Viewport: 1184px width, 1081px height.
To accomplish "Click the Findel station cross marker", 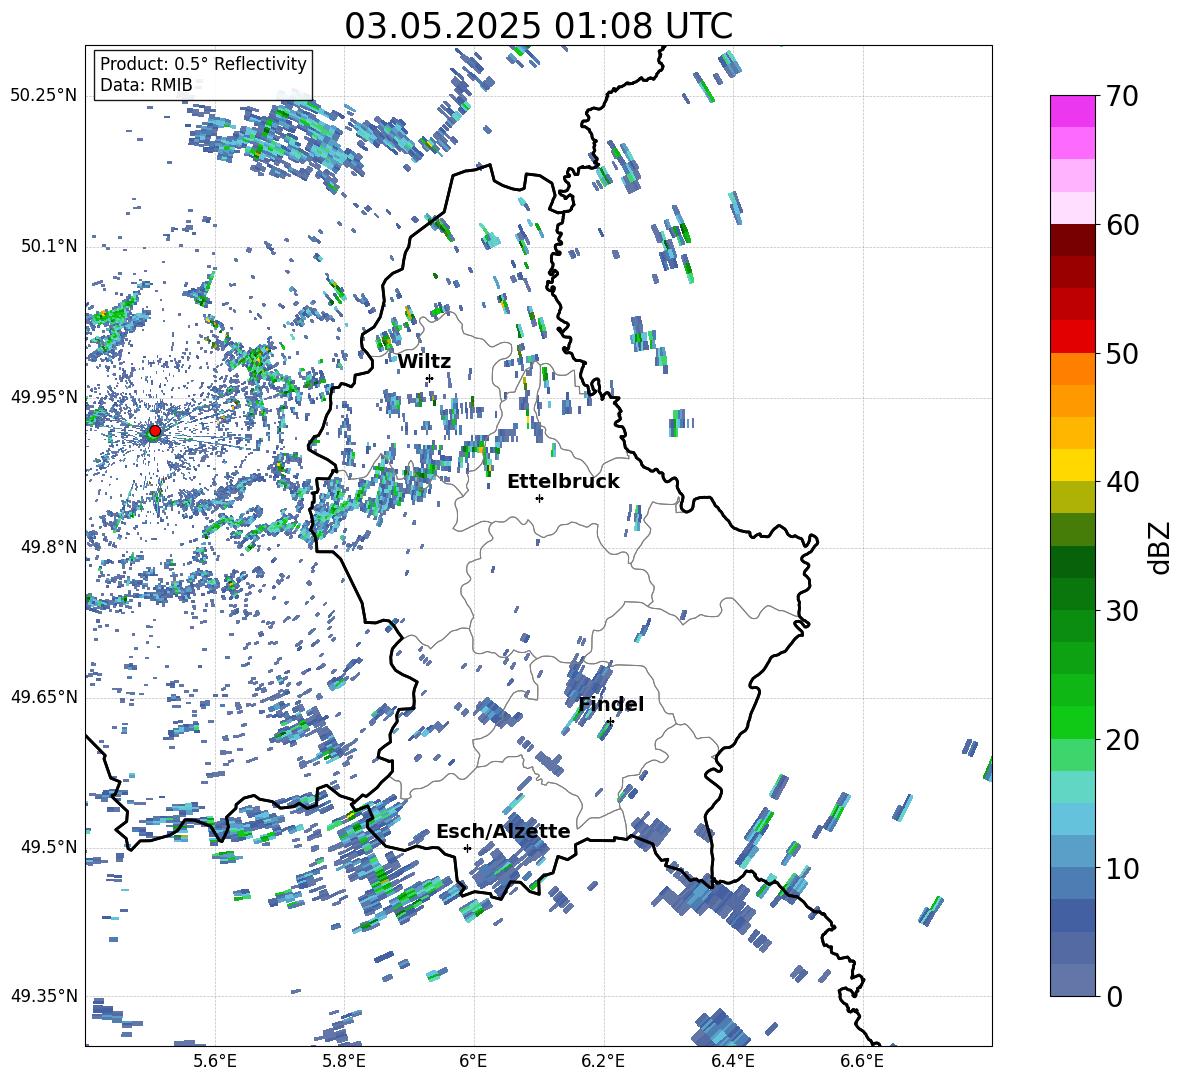I will pyautogui.click(x=610, y=721).
